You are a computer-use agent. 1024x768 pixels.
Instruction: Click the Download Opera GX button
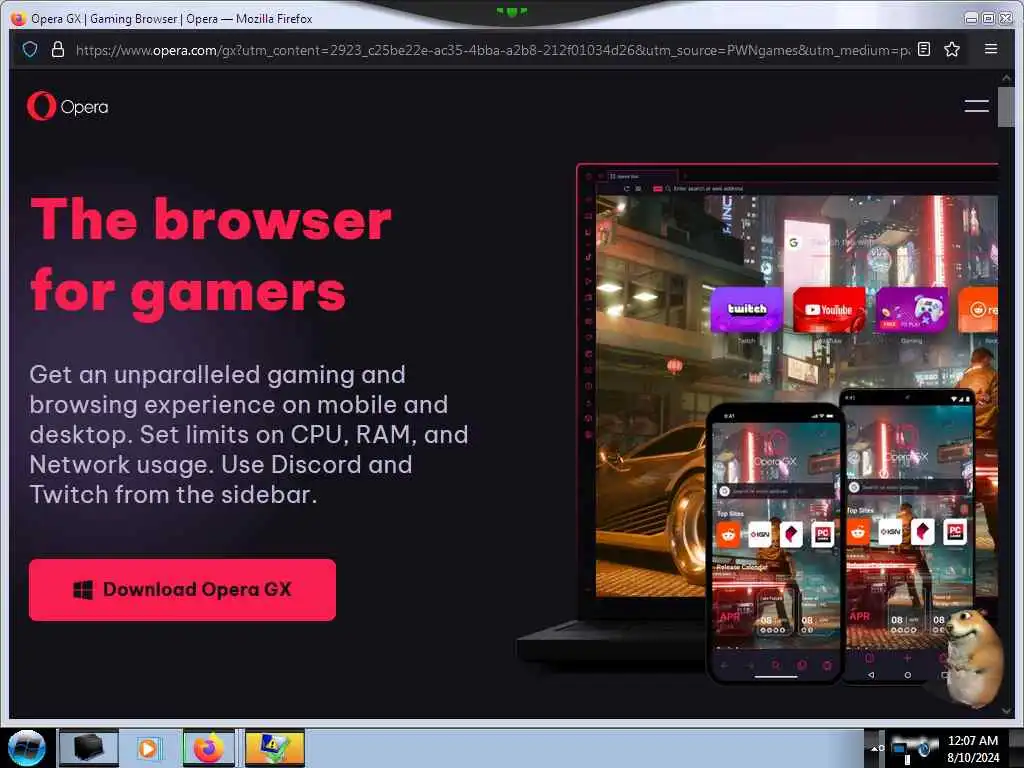182,589
